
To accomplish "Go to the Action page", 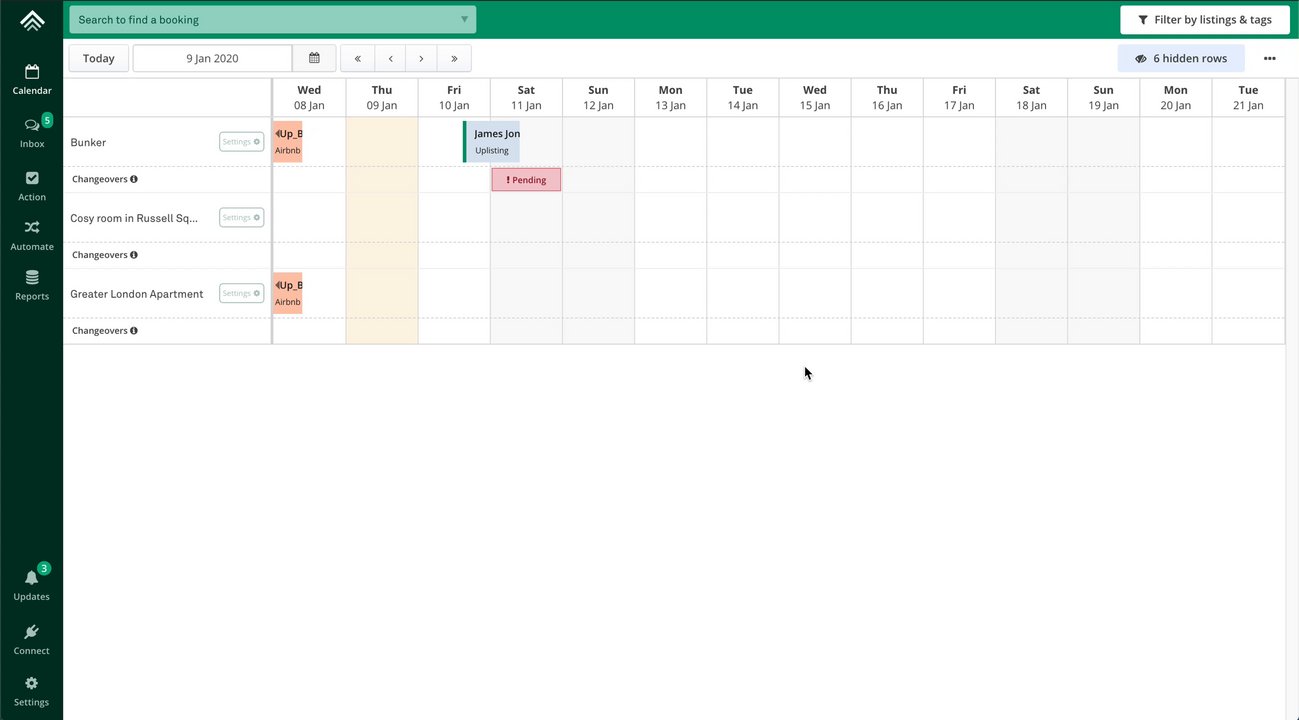I will [32, 186].
